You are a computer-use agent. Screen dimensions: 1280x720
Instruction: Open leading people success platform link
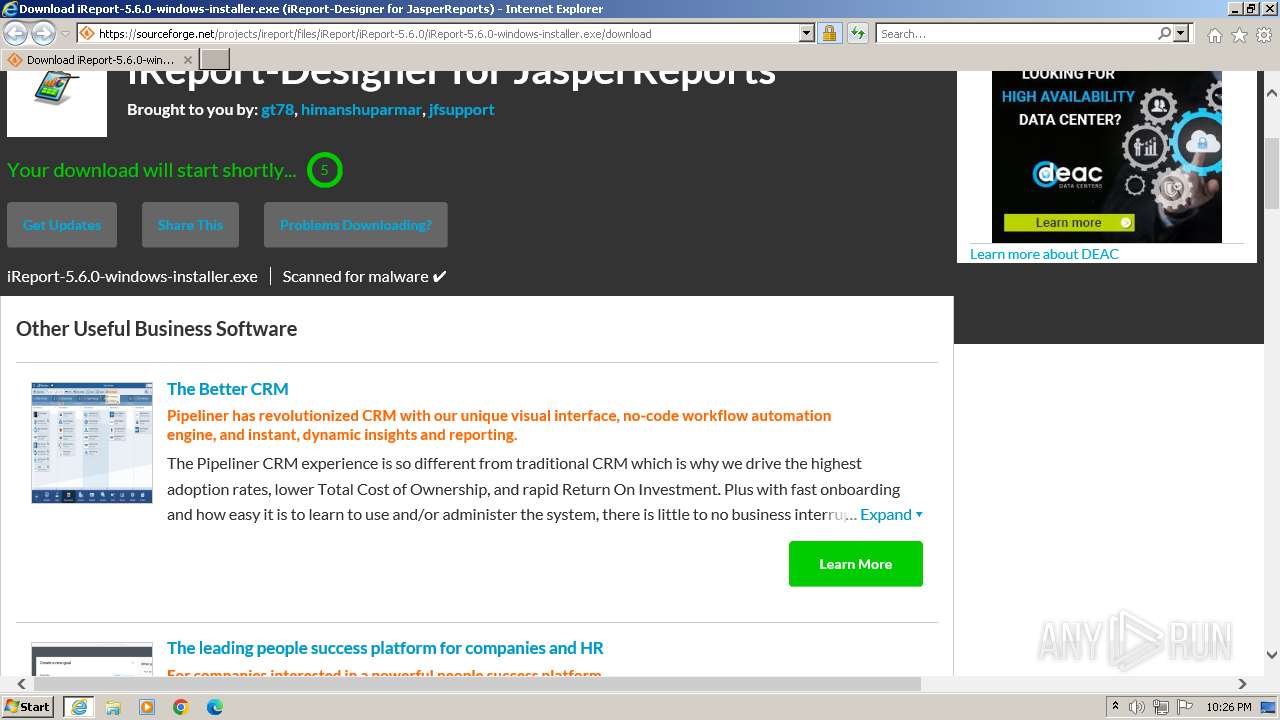(385, 648)
